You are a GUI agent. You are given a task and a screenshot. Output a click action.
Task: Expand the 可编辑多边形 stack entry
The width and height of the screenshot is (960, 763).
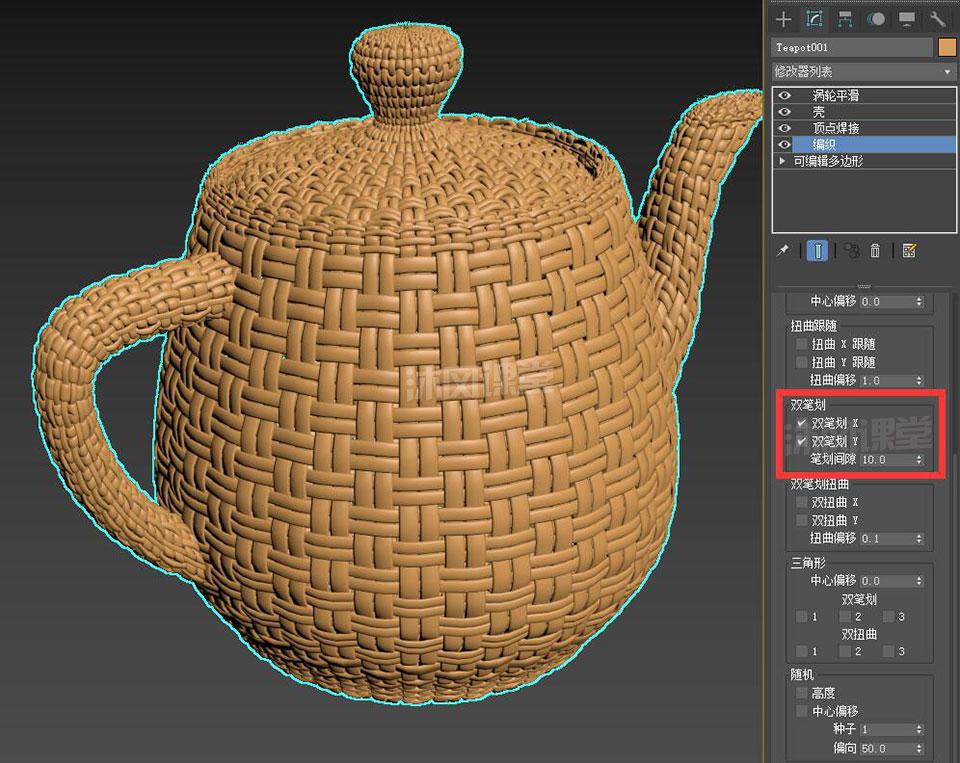(782, 161)
